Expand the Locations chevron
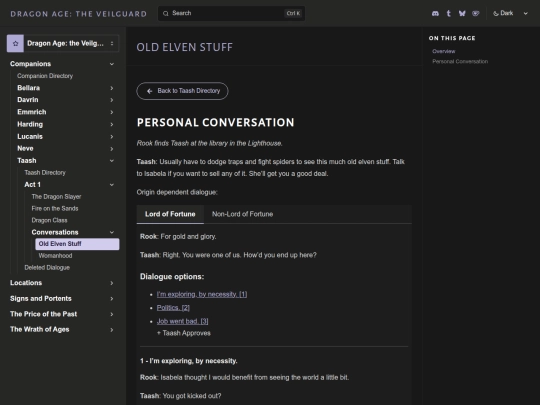 click(112, 283)
